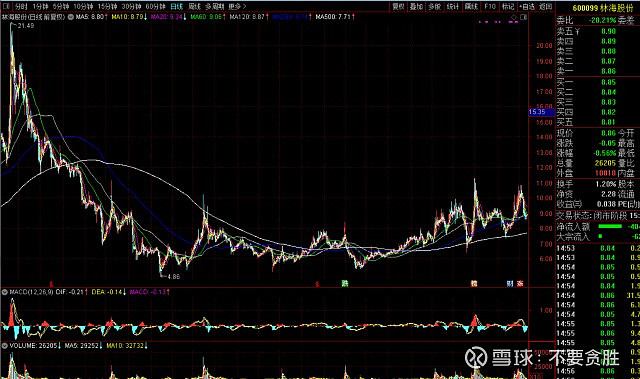Click the diamond icon above the chart

pyautogui.click(x=514, y=17)
